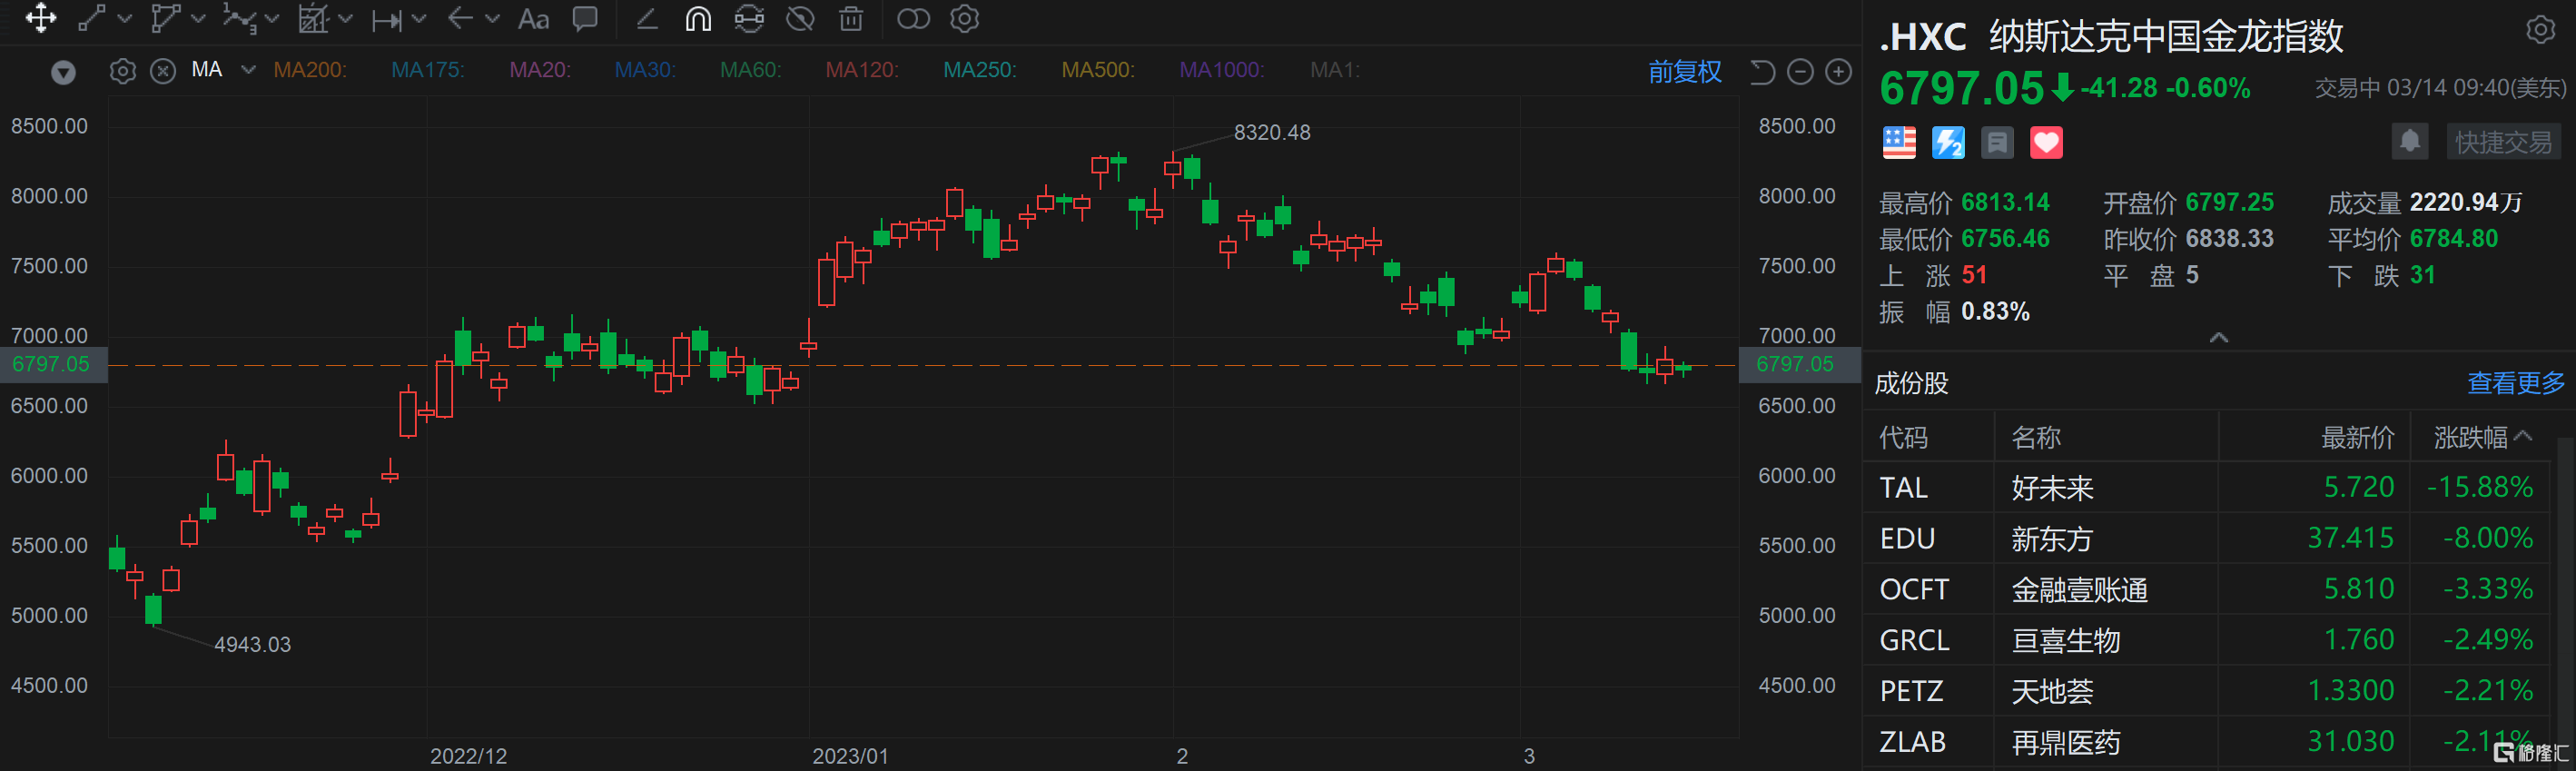Open the EDU 新东方 stock row

tap(2207, 539)
